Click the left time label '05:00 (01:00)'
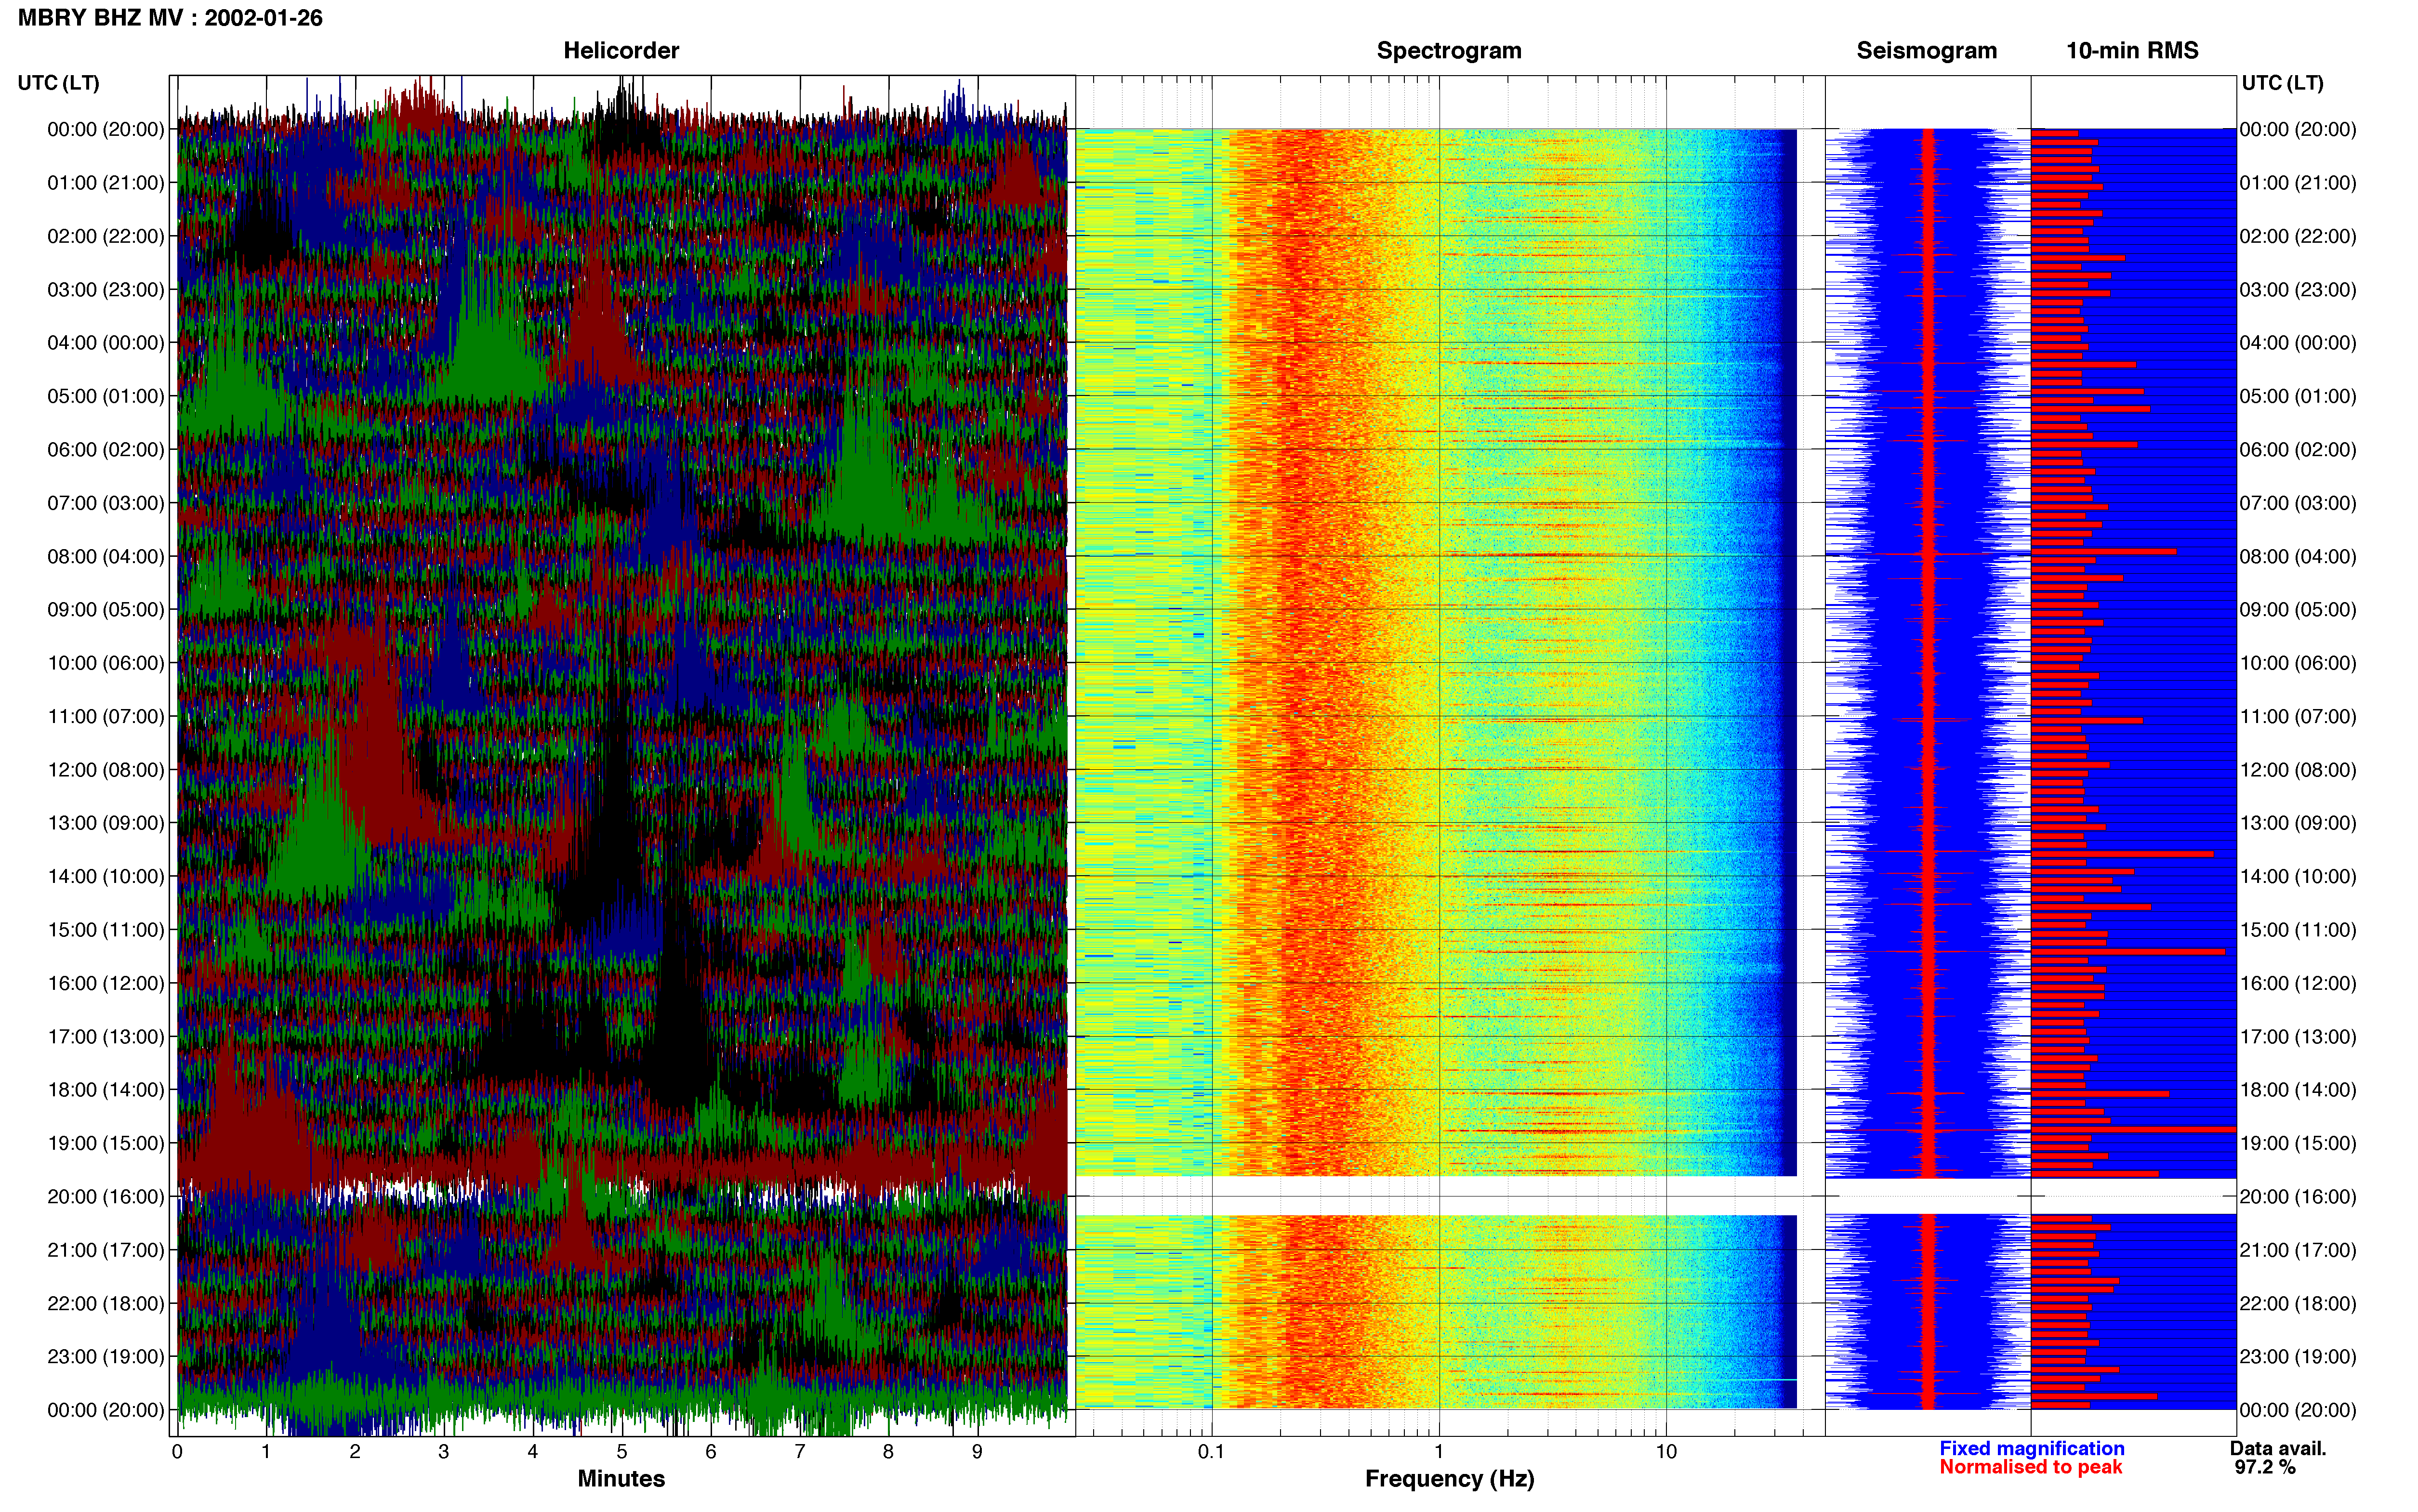2418x1512 pixels. click(106, 396)
